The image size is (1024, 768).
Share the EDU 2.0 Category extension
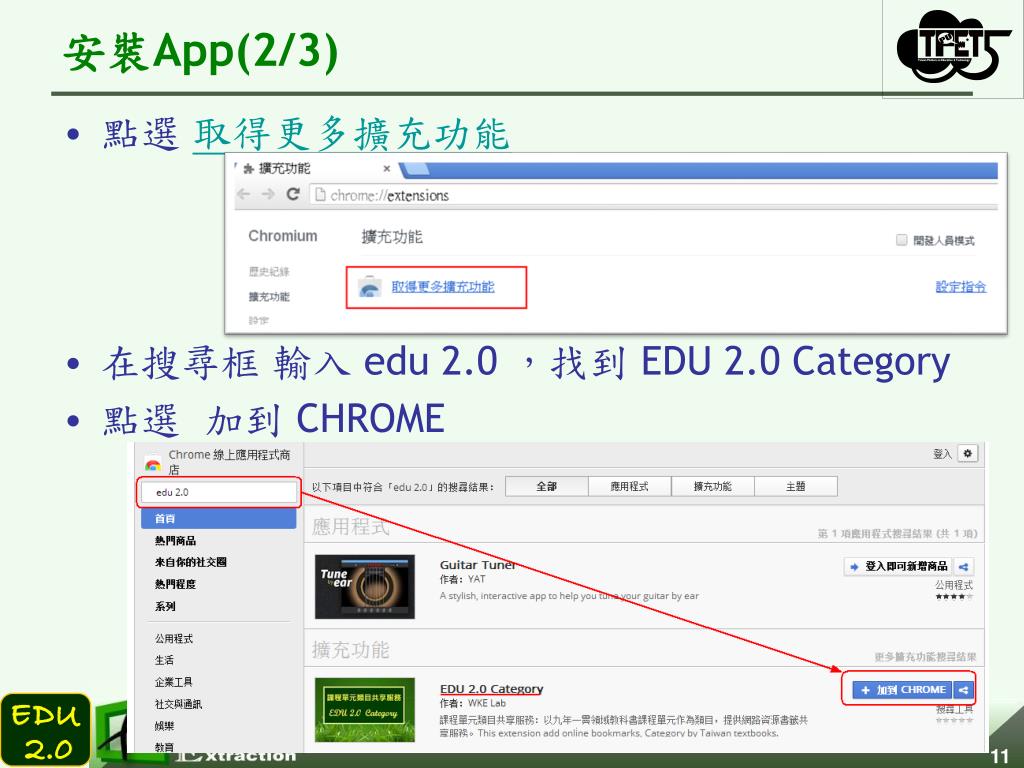click(x=964, y=690)
